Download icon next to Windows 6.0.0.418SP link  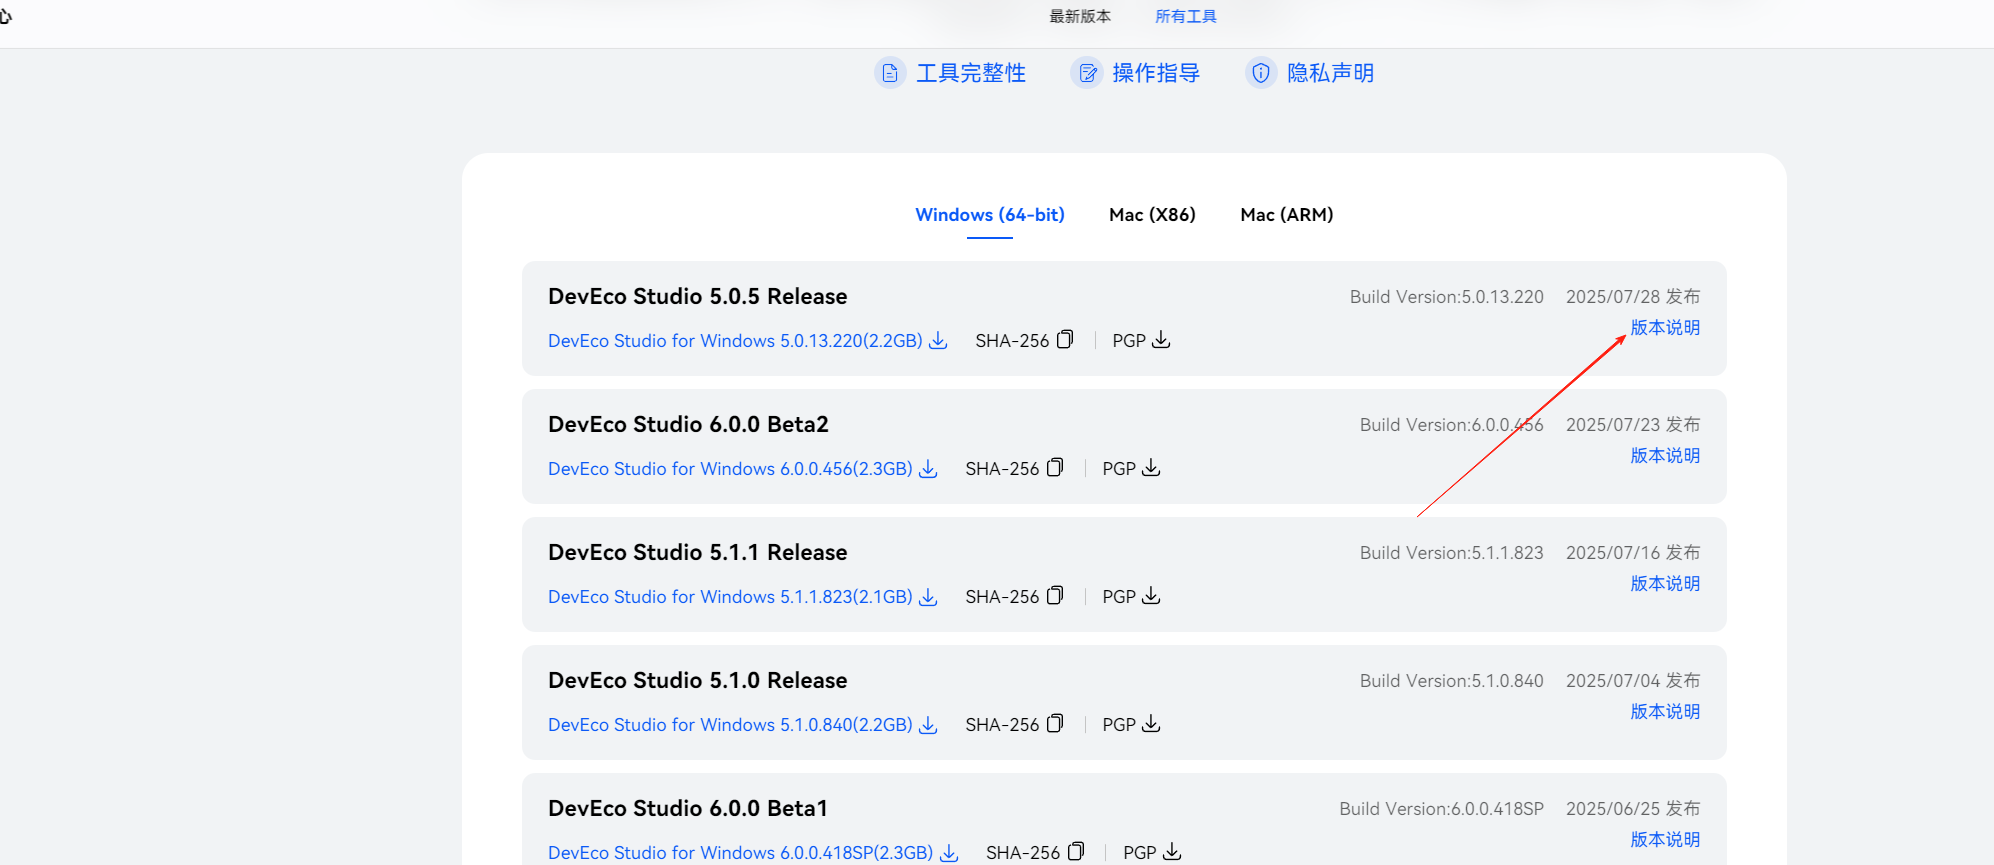pos(949,853)
